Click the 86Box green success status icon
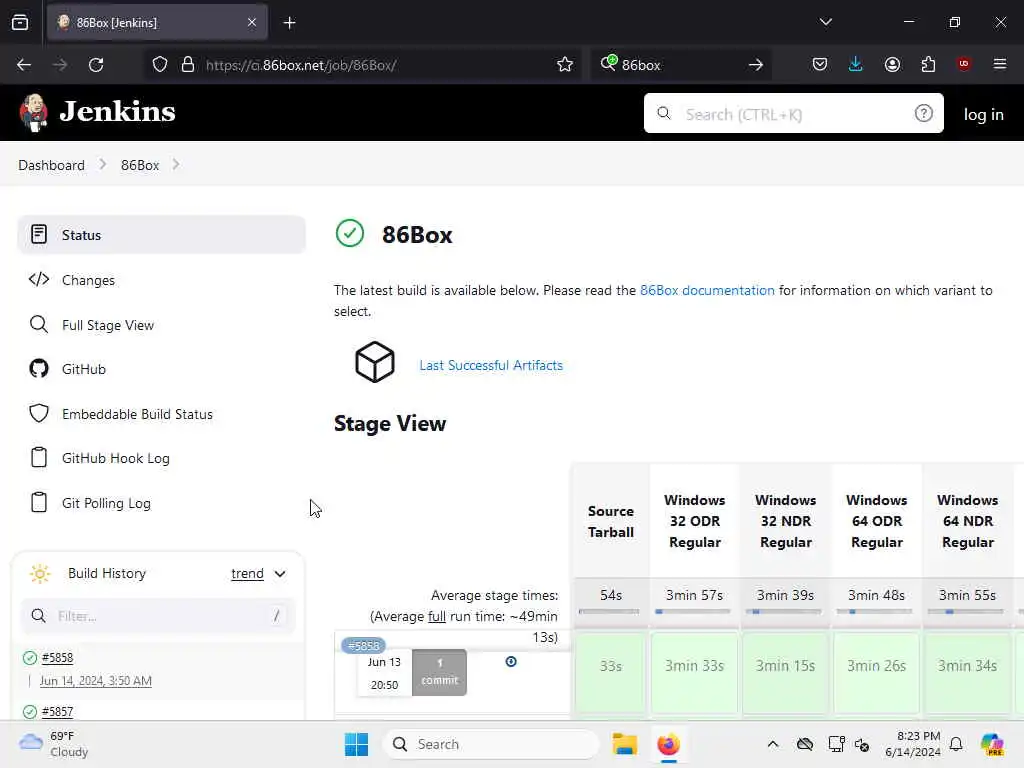This screenshot has width=1024, height=768. 350,233
